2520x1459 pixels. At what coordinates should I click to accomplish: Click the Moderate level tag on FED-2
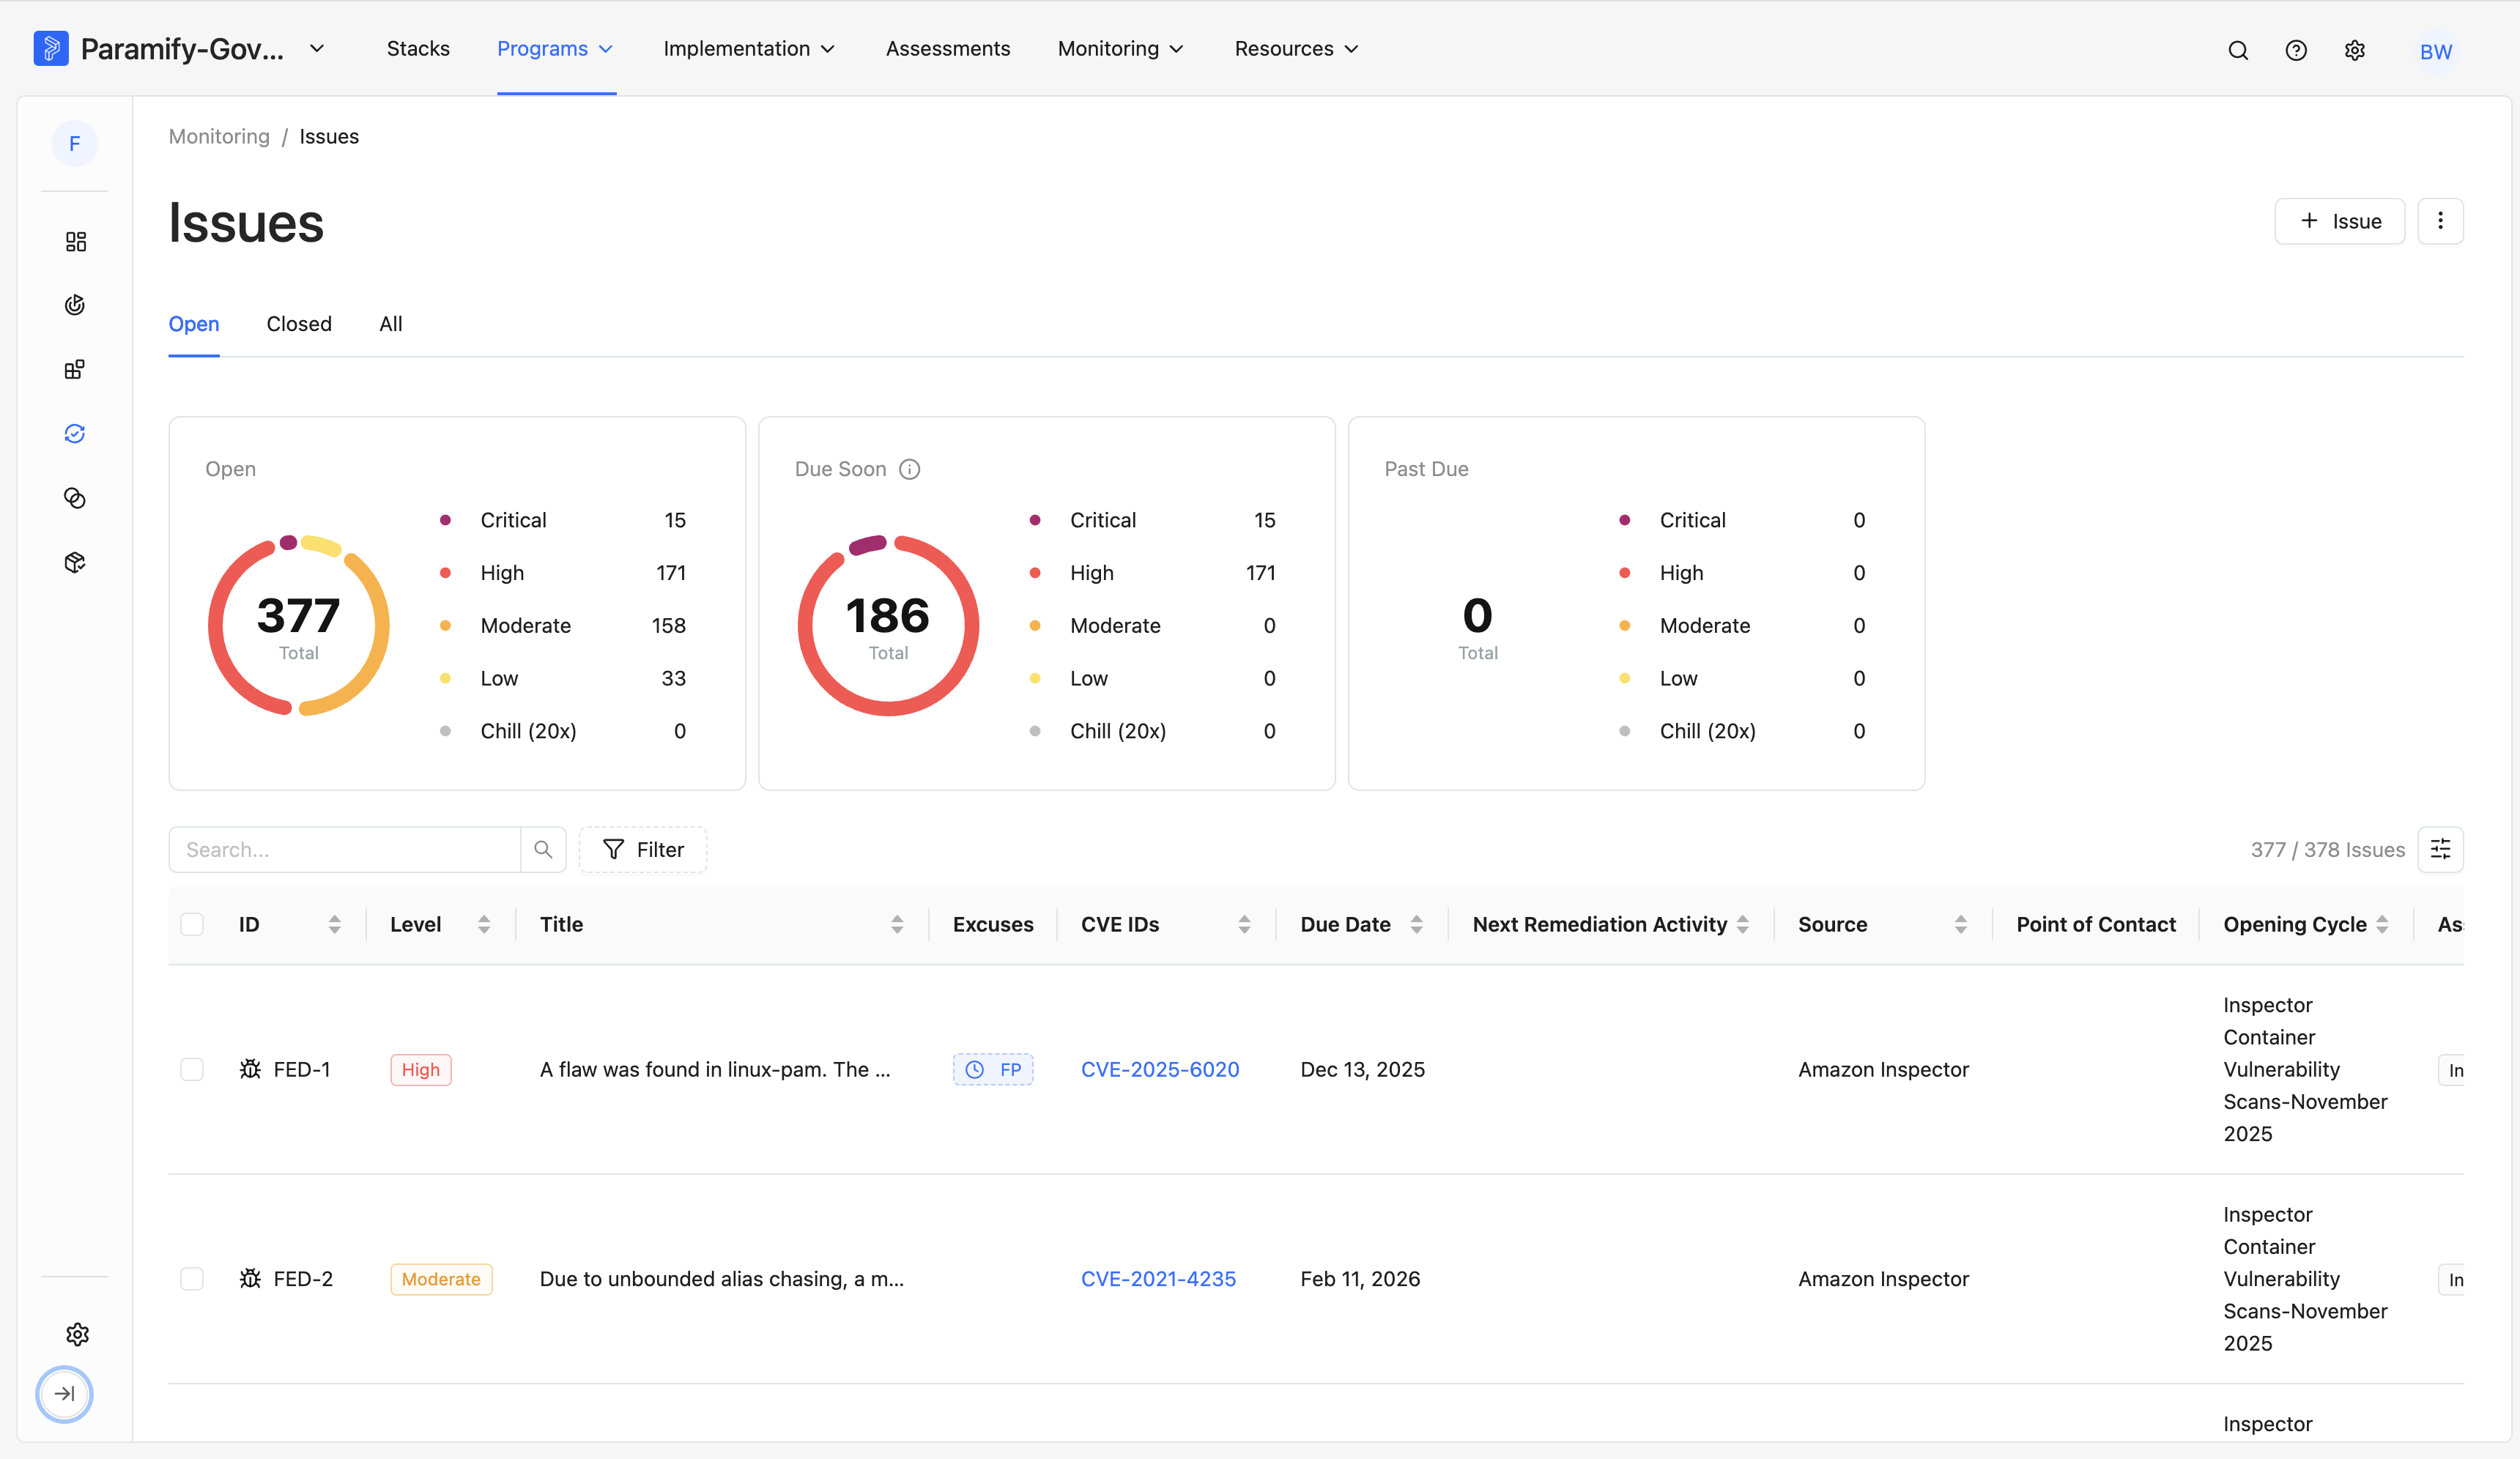click(x=441, y=1278)
